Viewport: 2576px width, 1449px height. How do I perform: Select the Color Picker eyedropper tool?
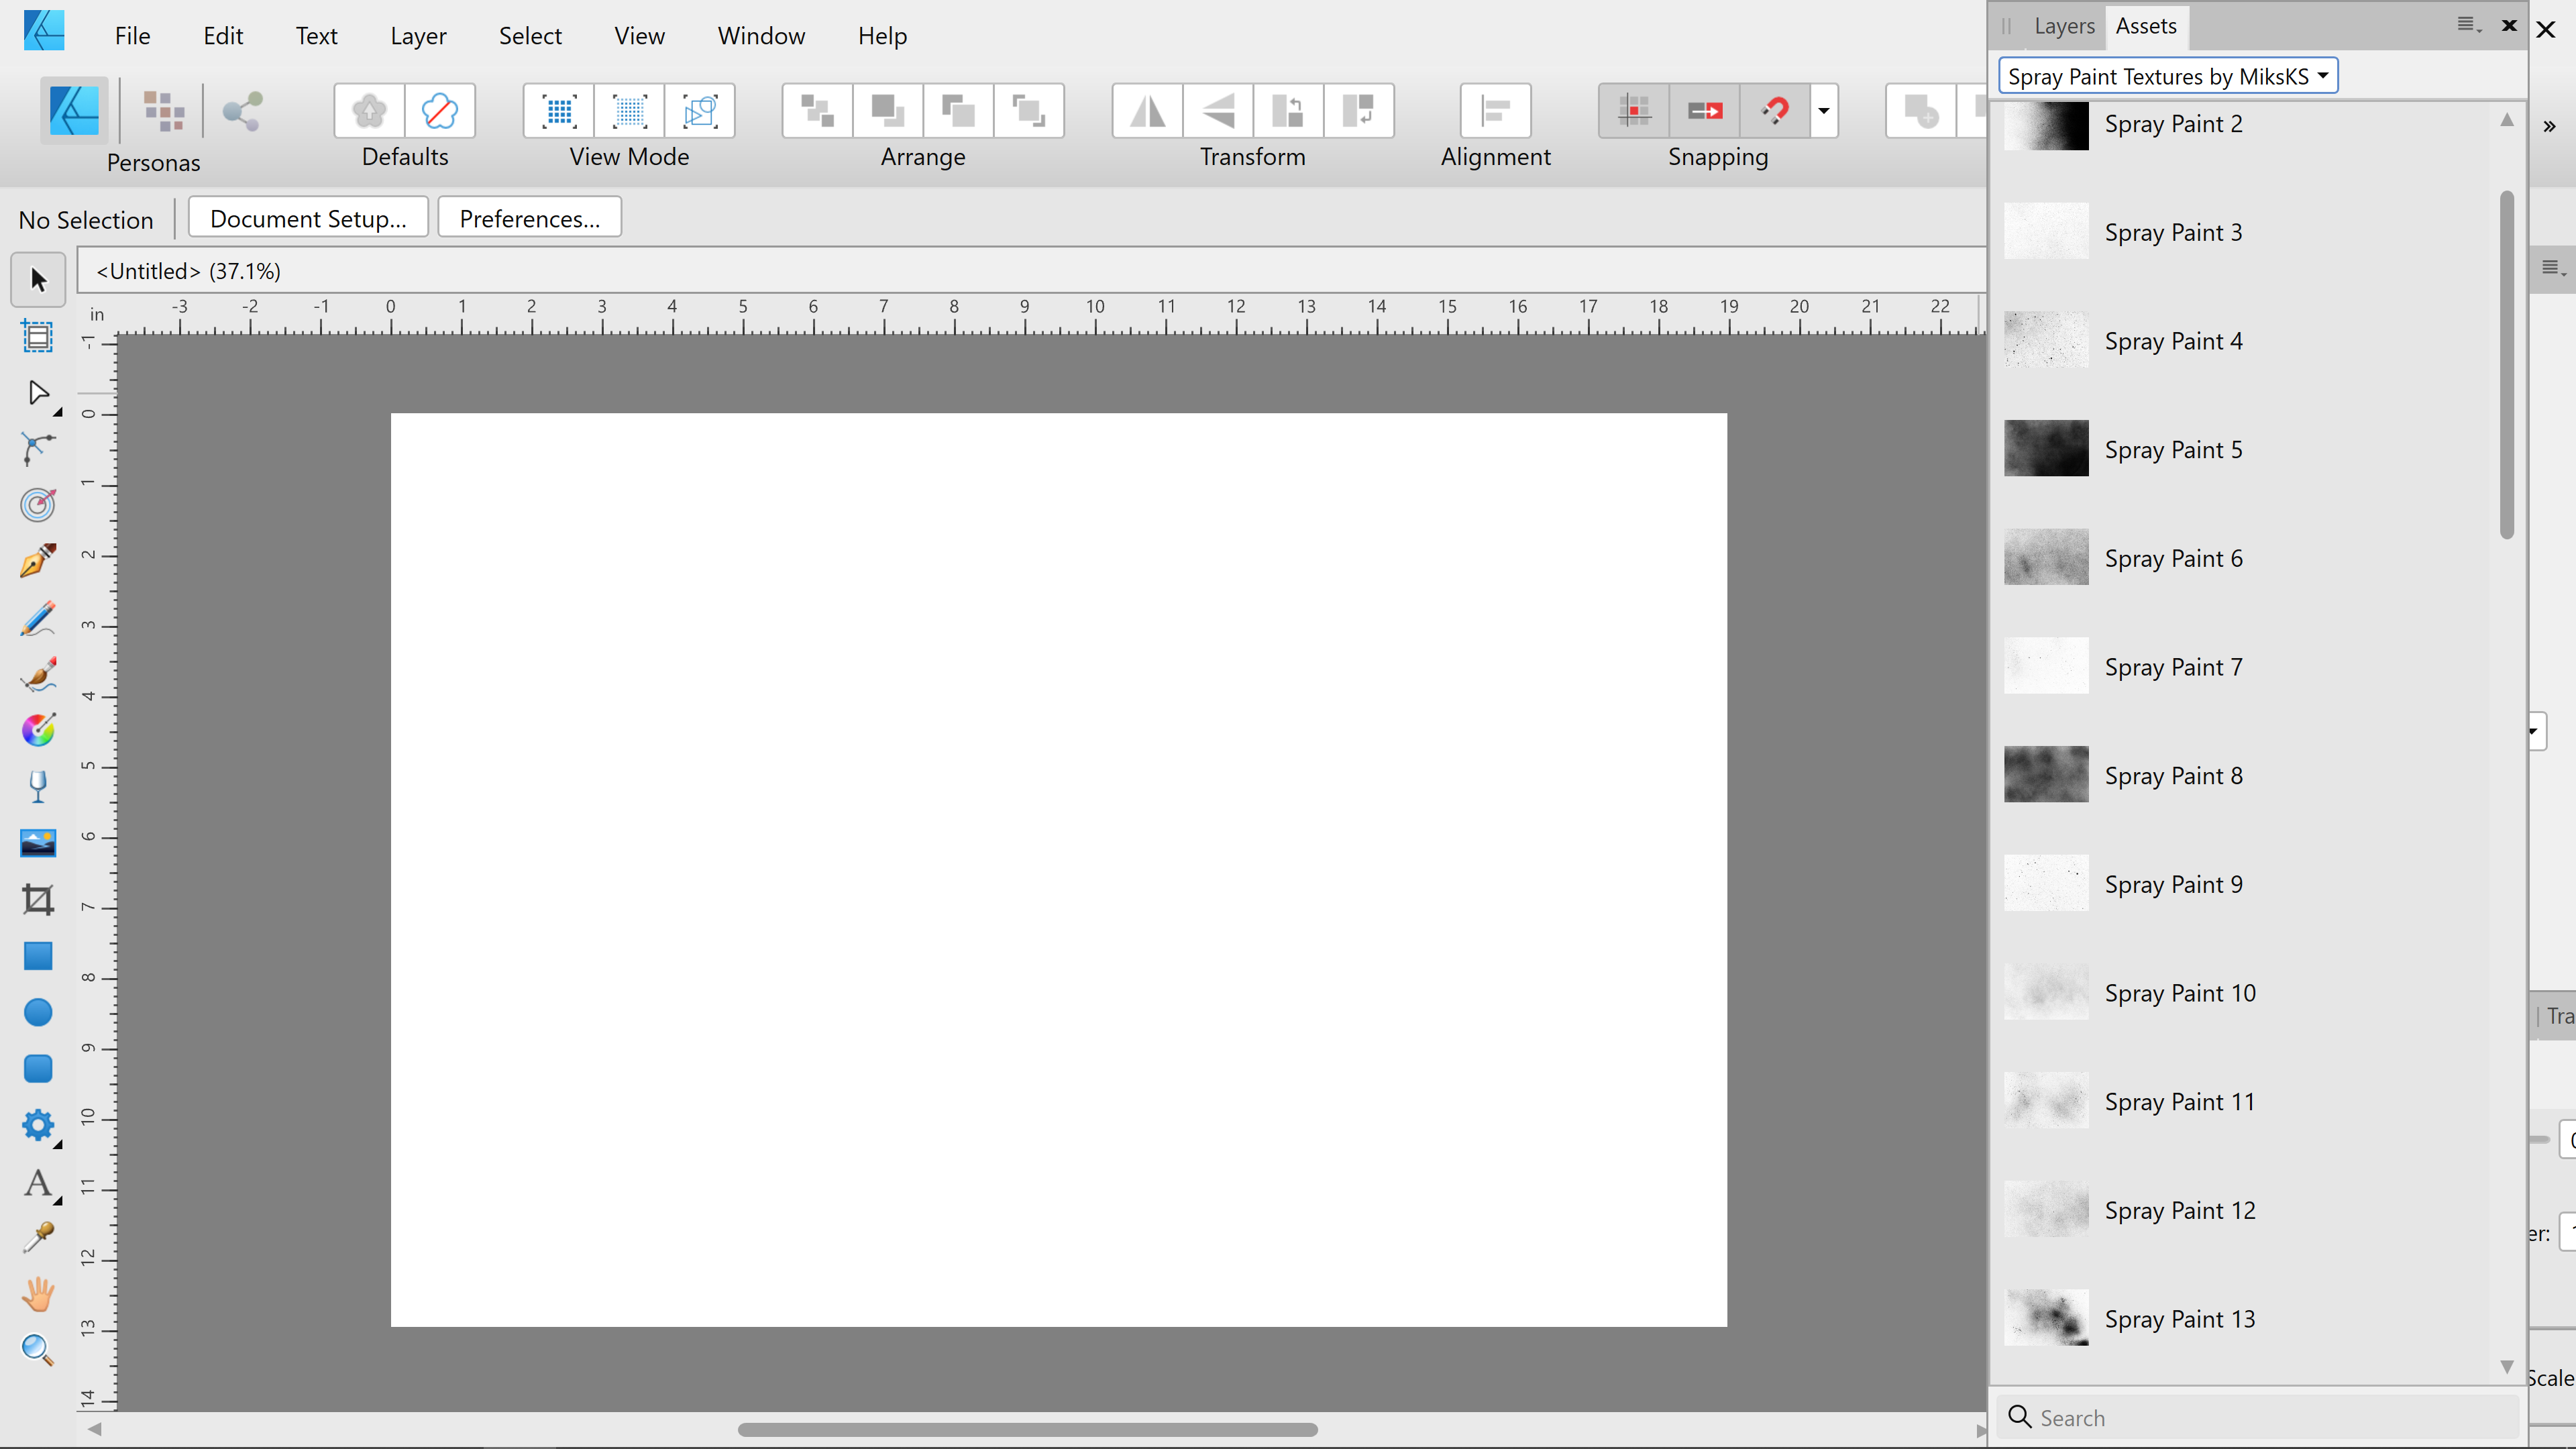[x=38, y=1238]
